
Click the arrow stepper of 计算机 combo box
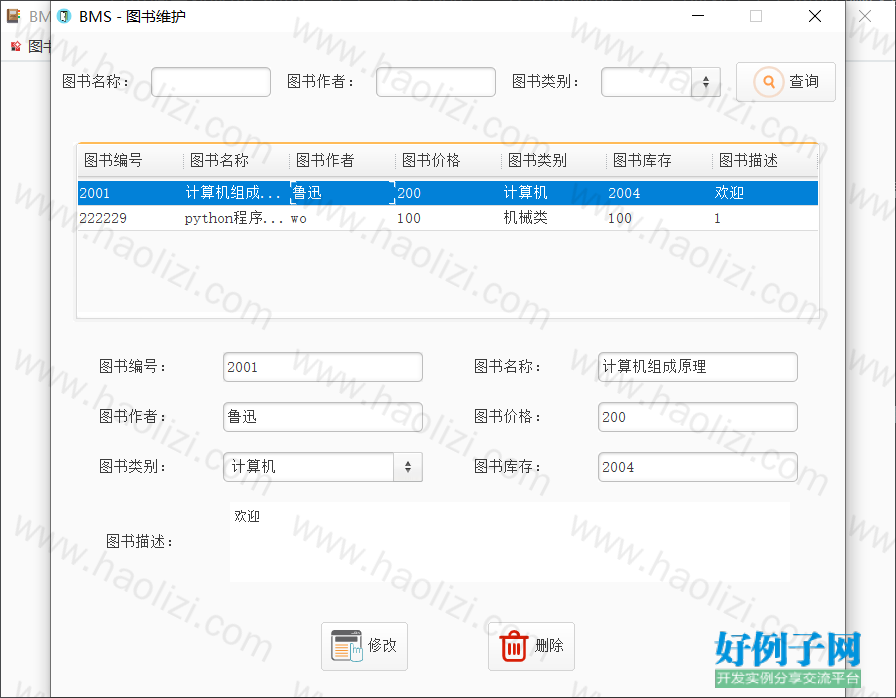tap(408, 467)
